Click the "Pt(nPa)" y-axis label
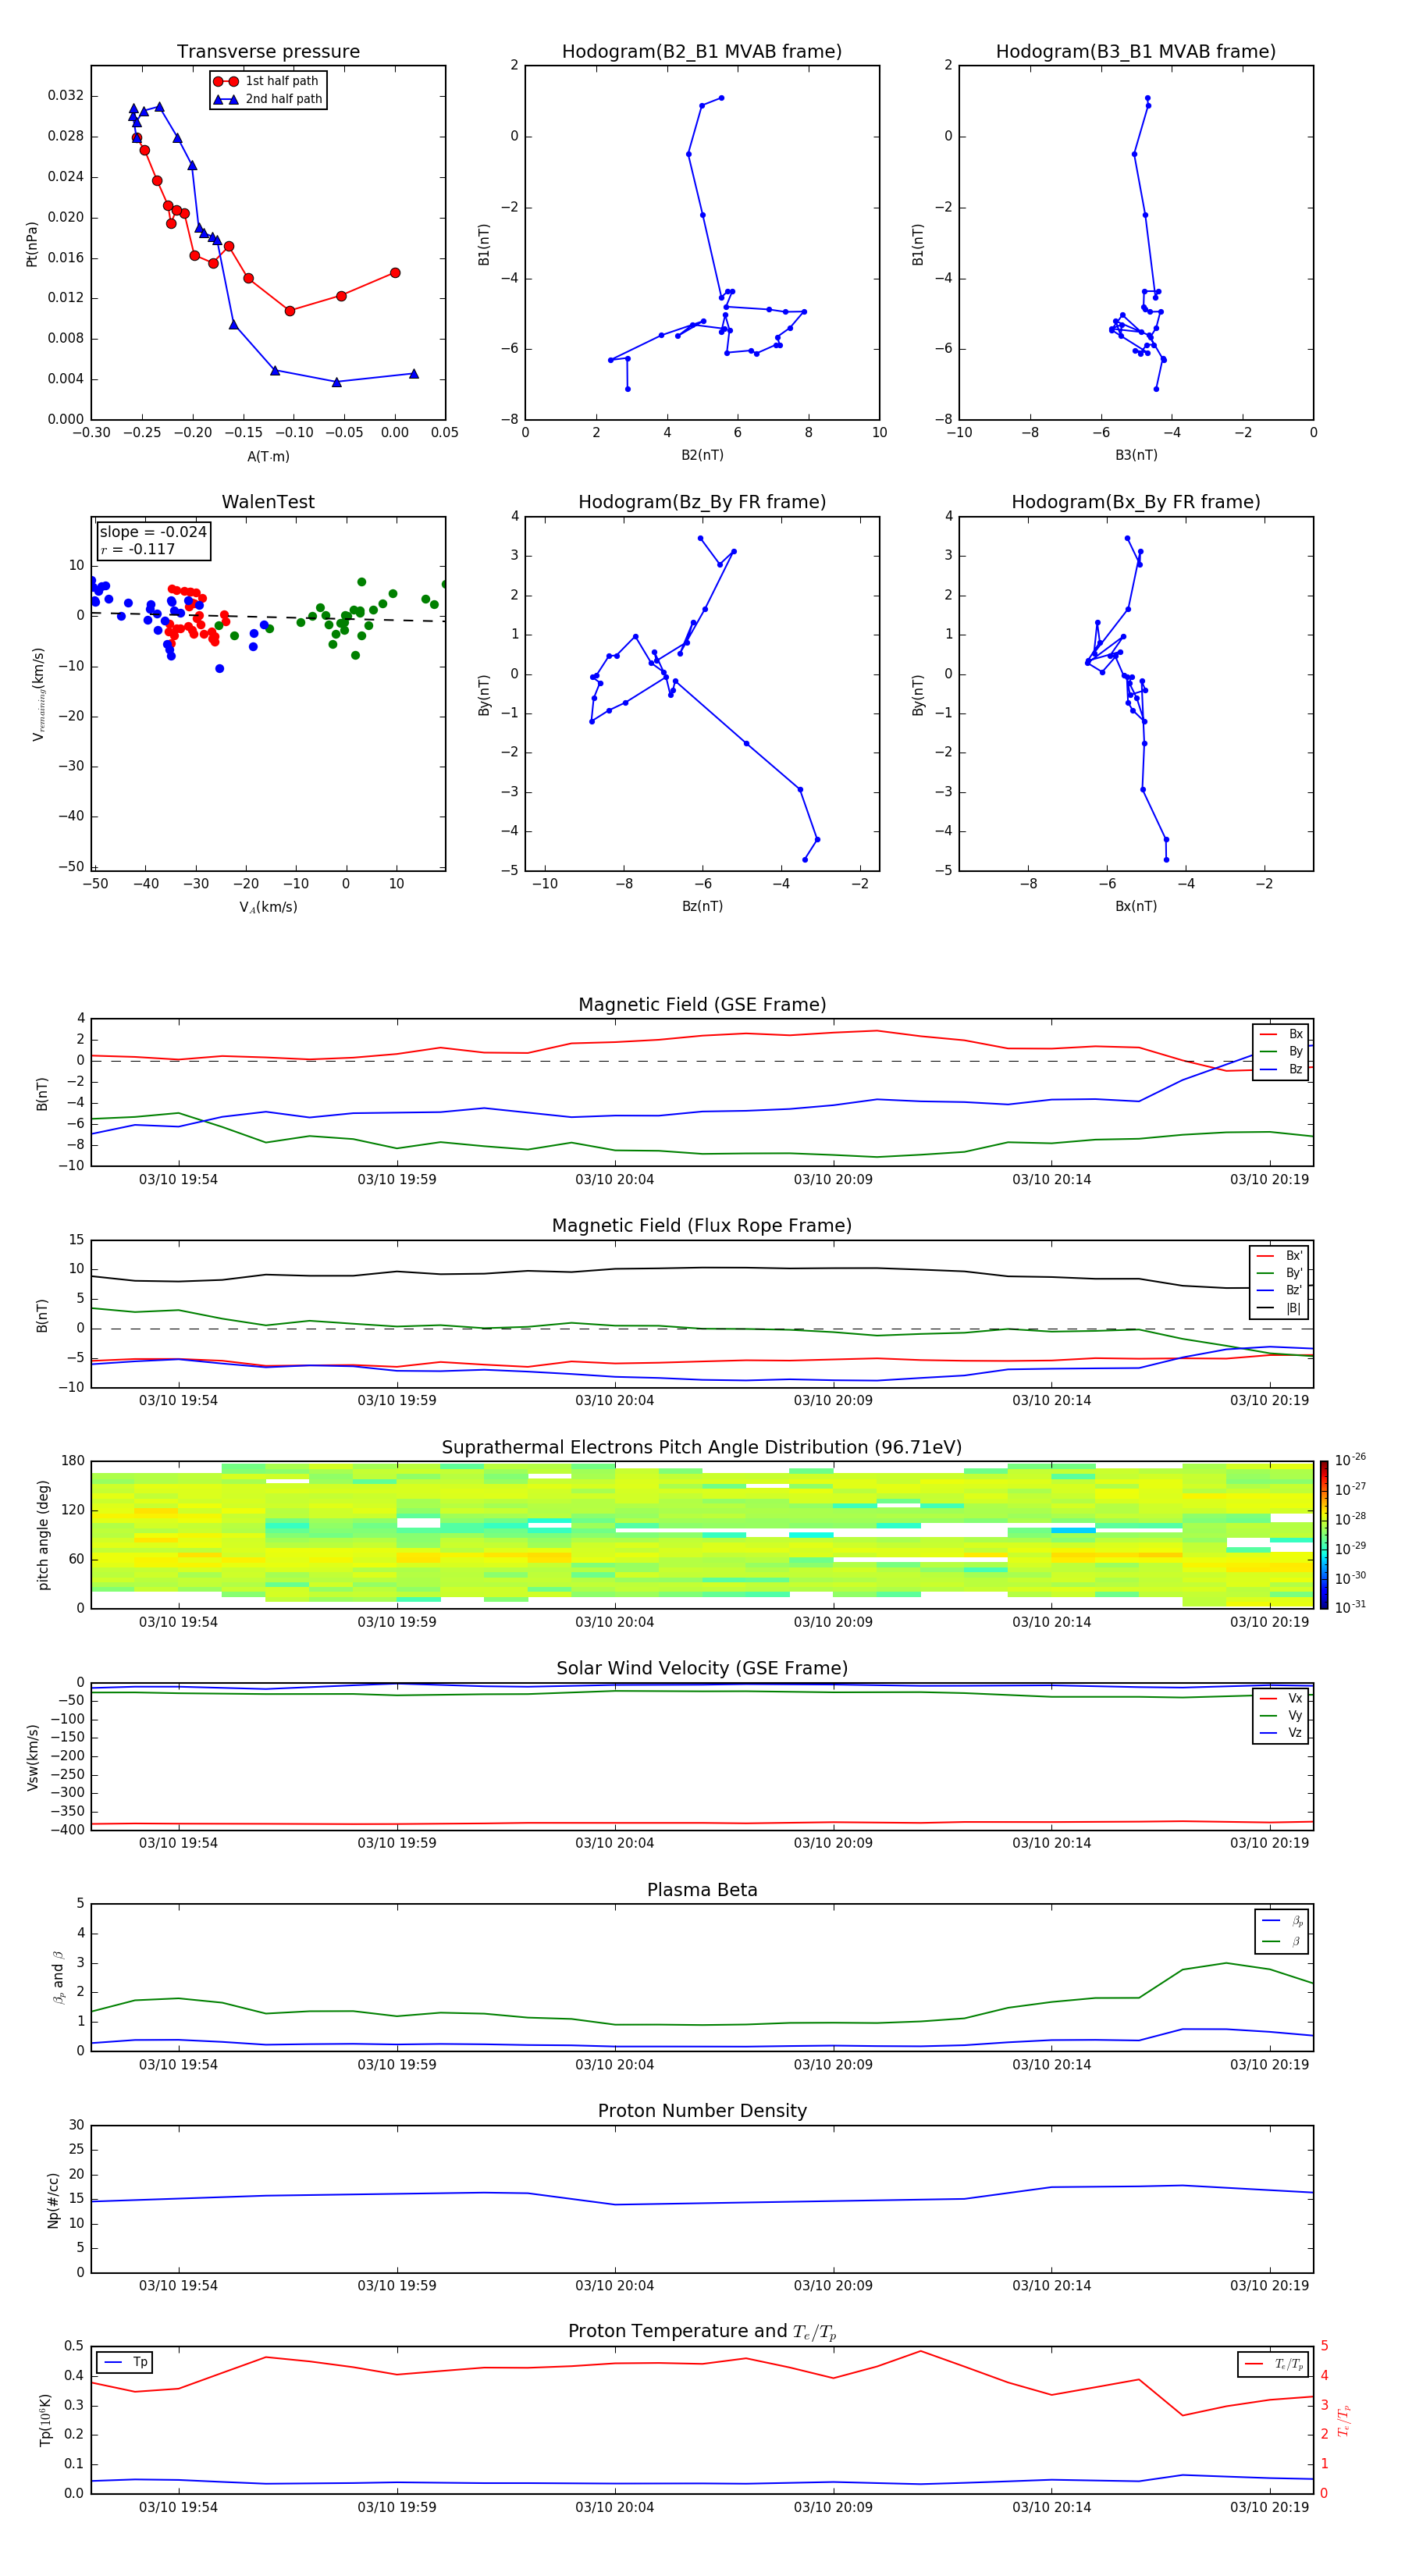Image resolution: width=1405 pixels, height=2576 pixels. (x=31, y=243)
